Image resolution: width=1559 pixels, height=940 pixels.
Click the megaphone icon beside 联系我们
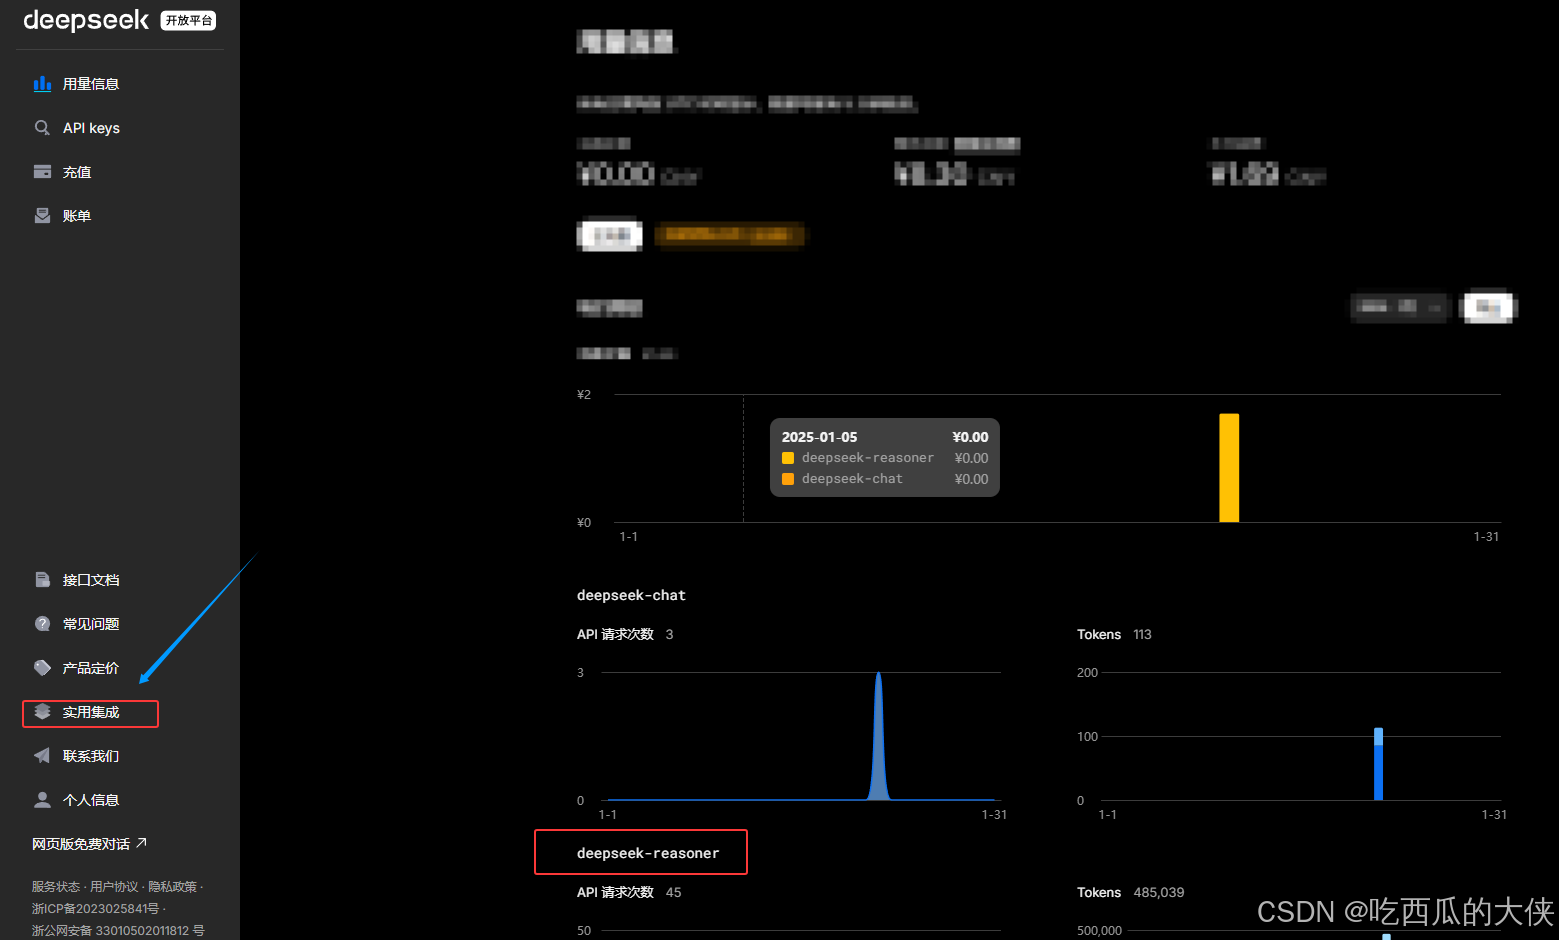pos(42,756)
